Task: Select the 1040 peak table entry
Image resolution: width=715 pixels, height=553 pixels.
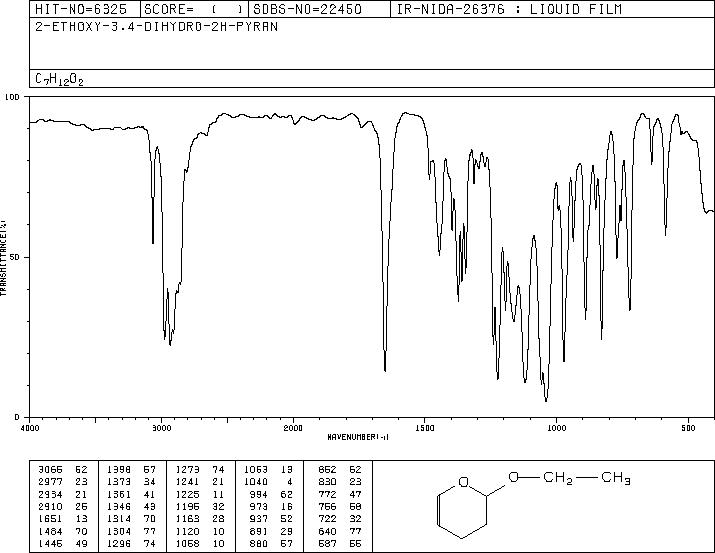Action: click(269, 481)
